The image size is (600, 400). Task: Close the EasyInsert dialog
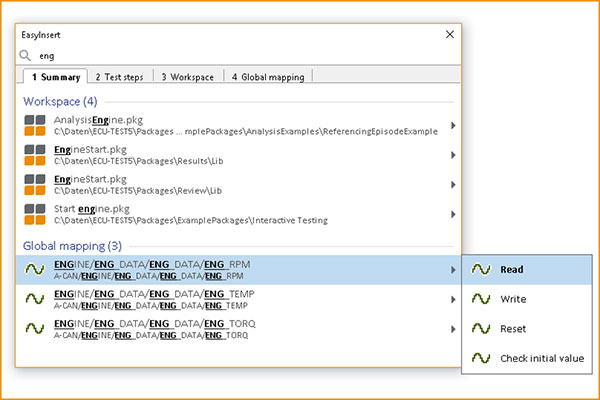click(449, 33)
